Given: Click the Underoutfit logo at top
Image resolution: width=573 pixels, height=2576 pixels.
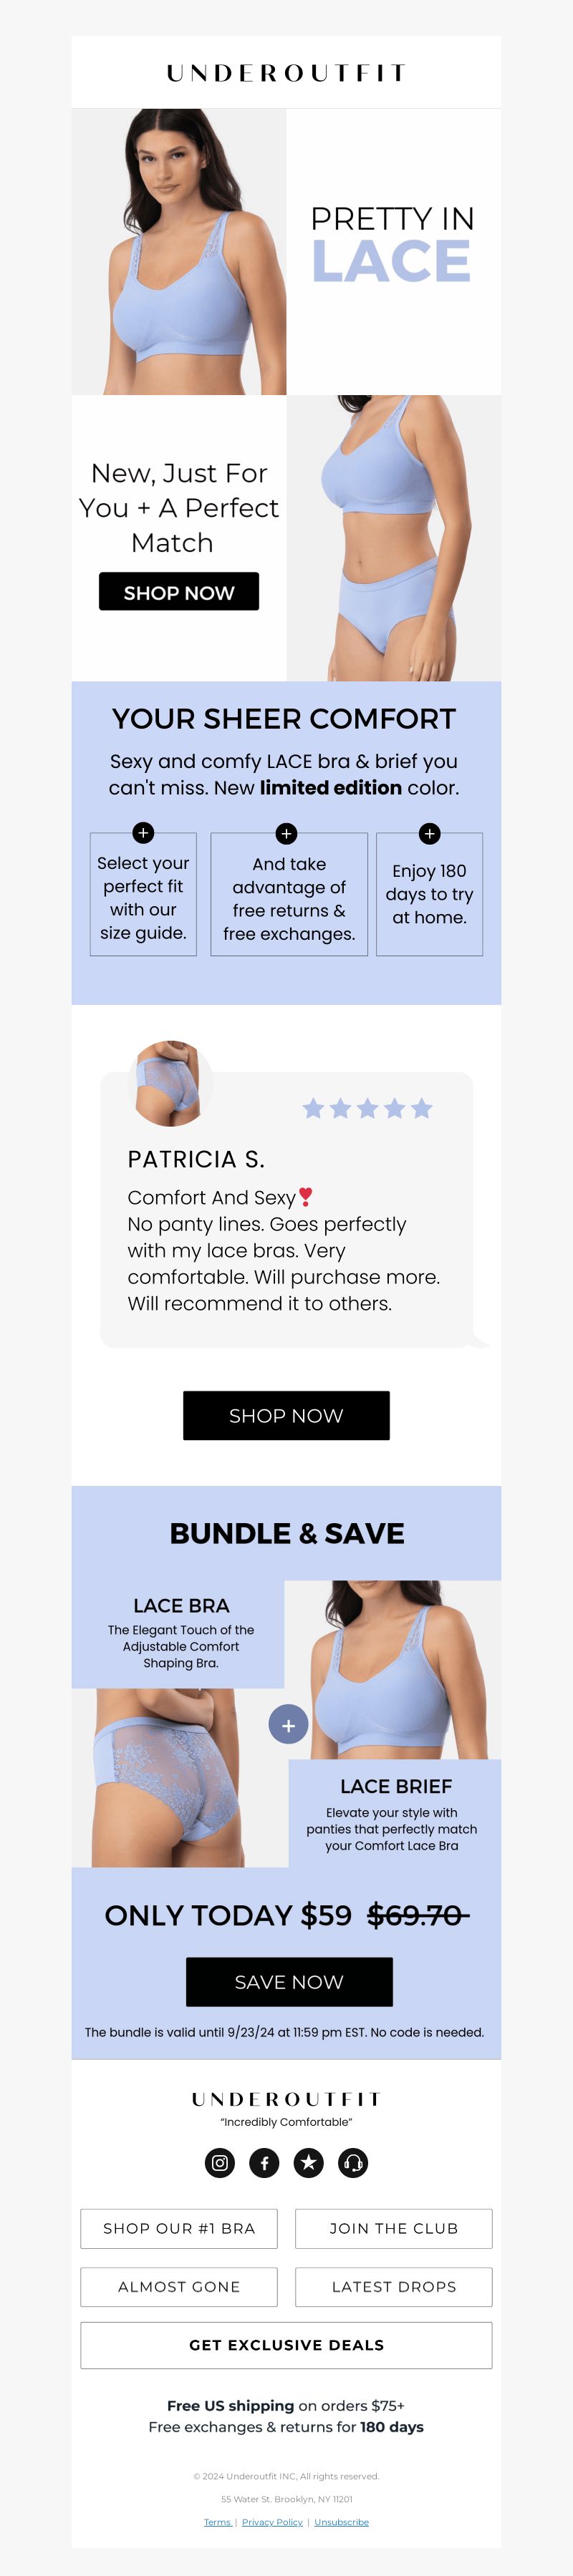Looking at the screenshot, I should coord(286,73).
